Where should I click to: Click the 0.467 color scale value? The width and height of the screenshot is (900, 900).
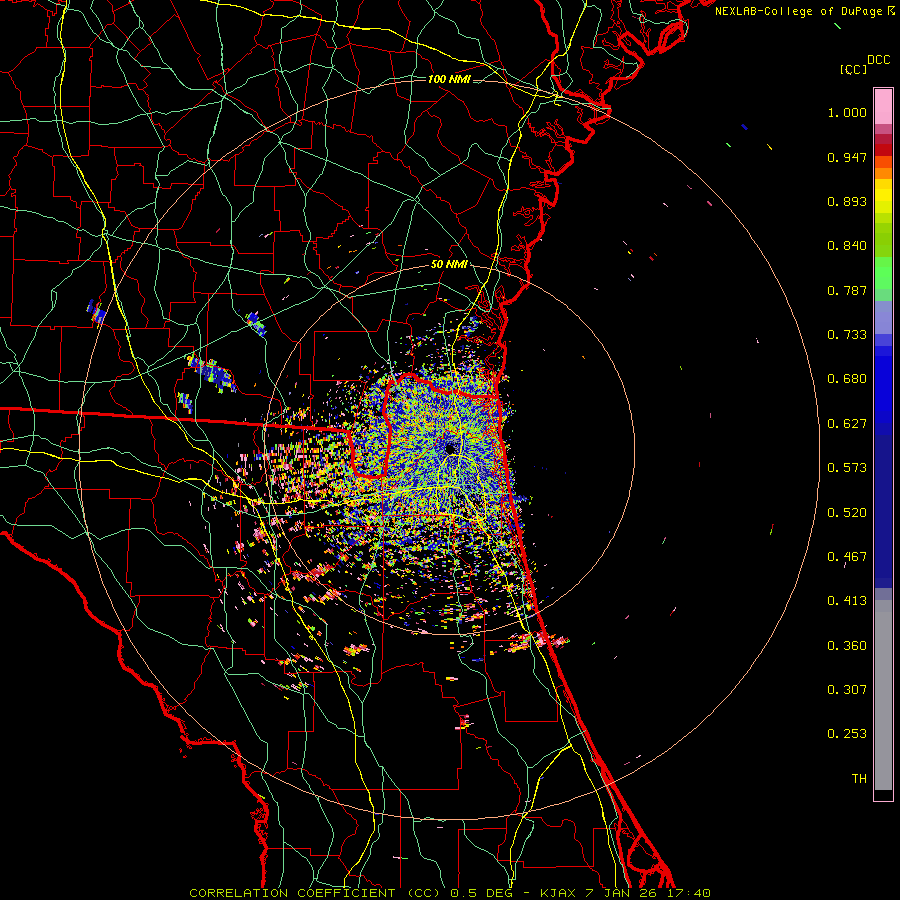847,557
